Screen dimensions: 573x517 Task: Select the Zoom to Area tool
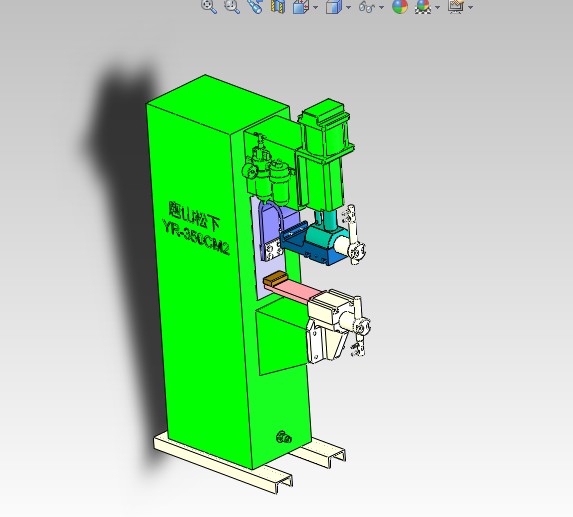pyautogui.click(x=232, y=6)
